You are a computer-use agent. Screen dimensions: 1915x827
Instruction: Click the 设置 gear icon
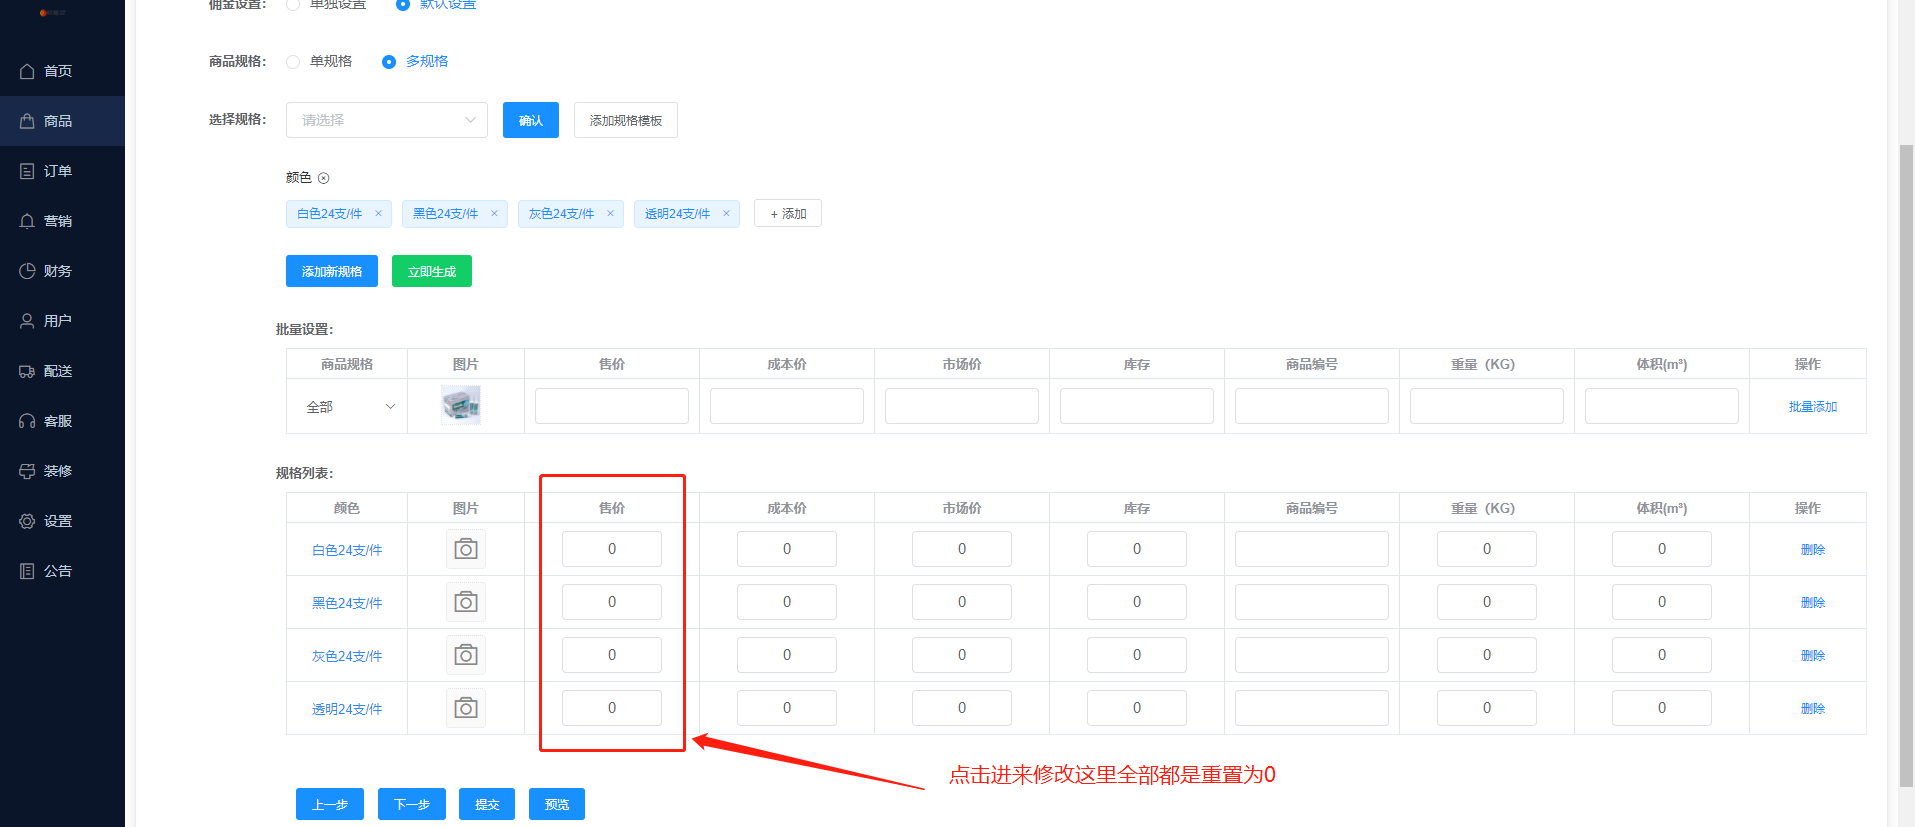pyautogui.click(x=27, y=521)
